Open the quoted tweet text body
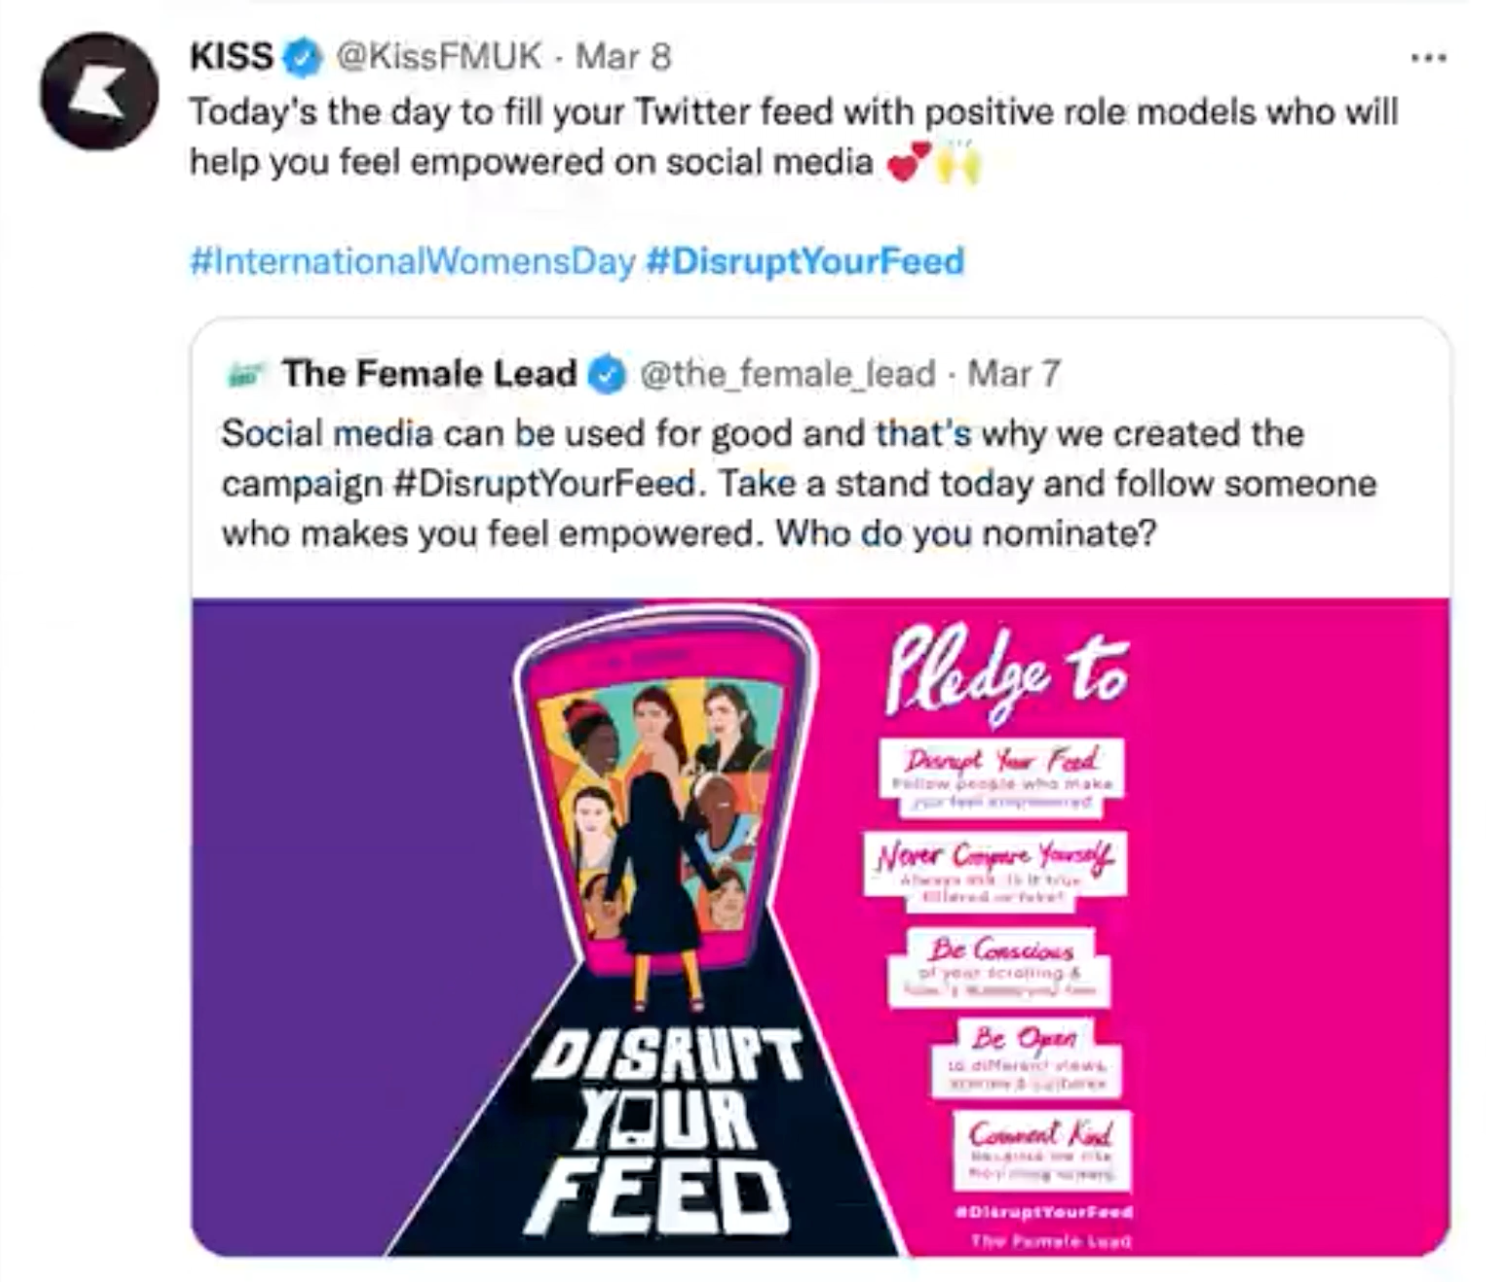This screenshot has width=1486, height=1282. pyautogui.click(x=760, y=483)
